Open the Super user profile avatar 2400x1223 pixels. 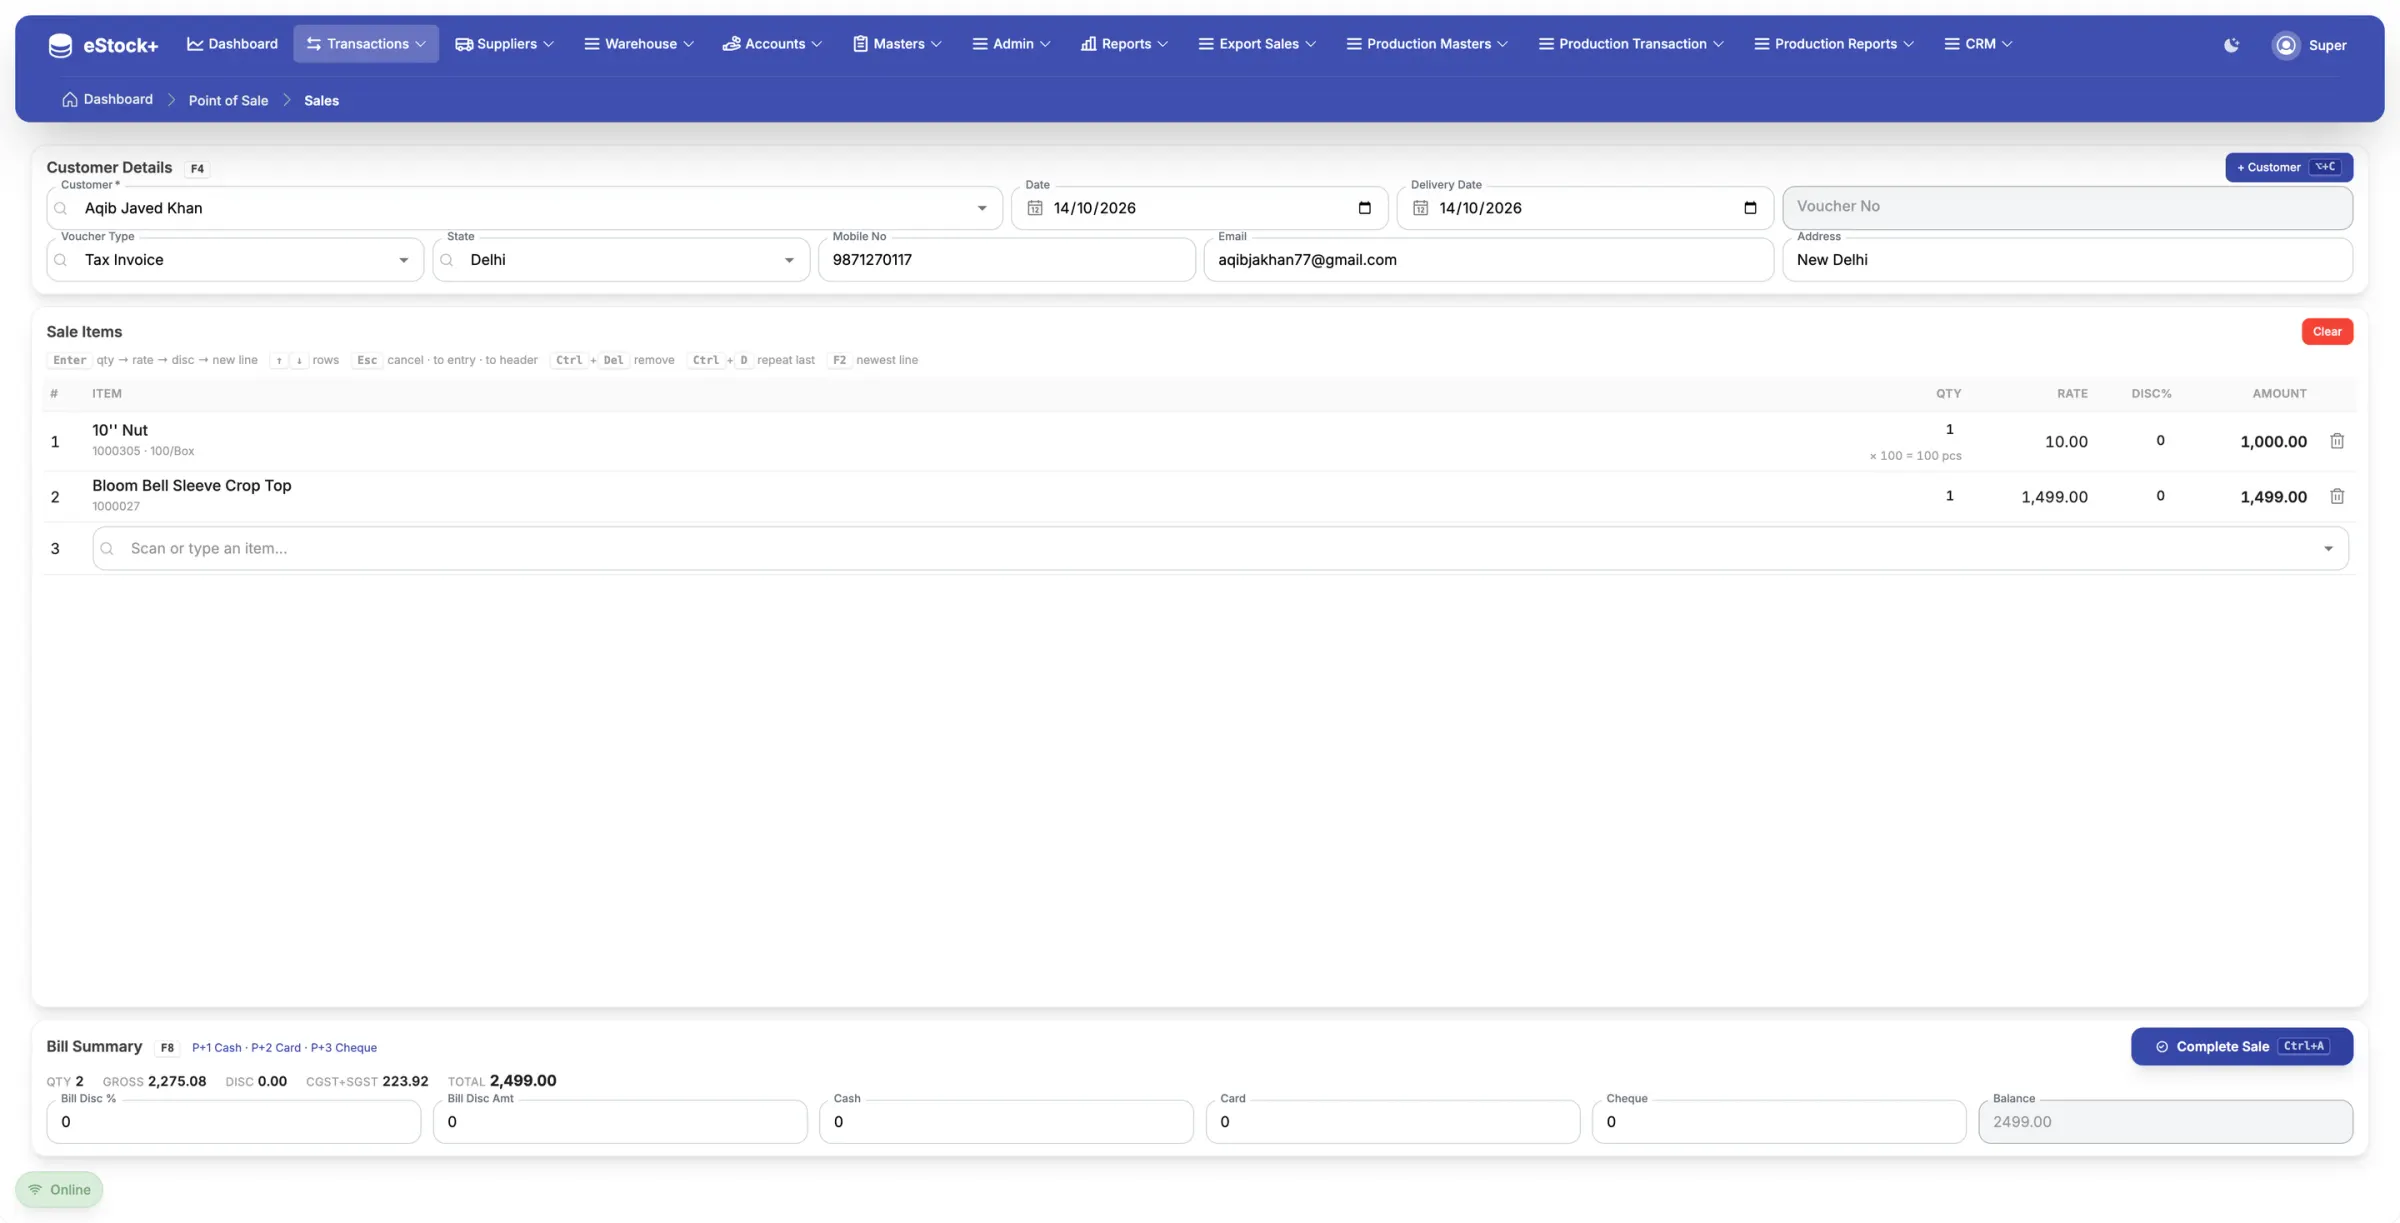pos(2286,45)
